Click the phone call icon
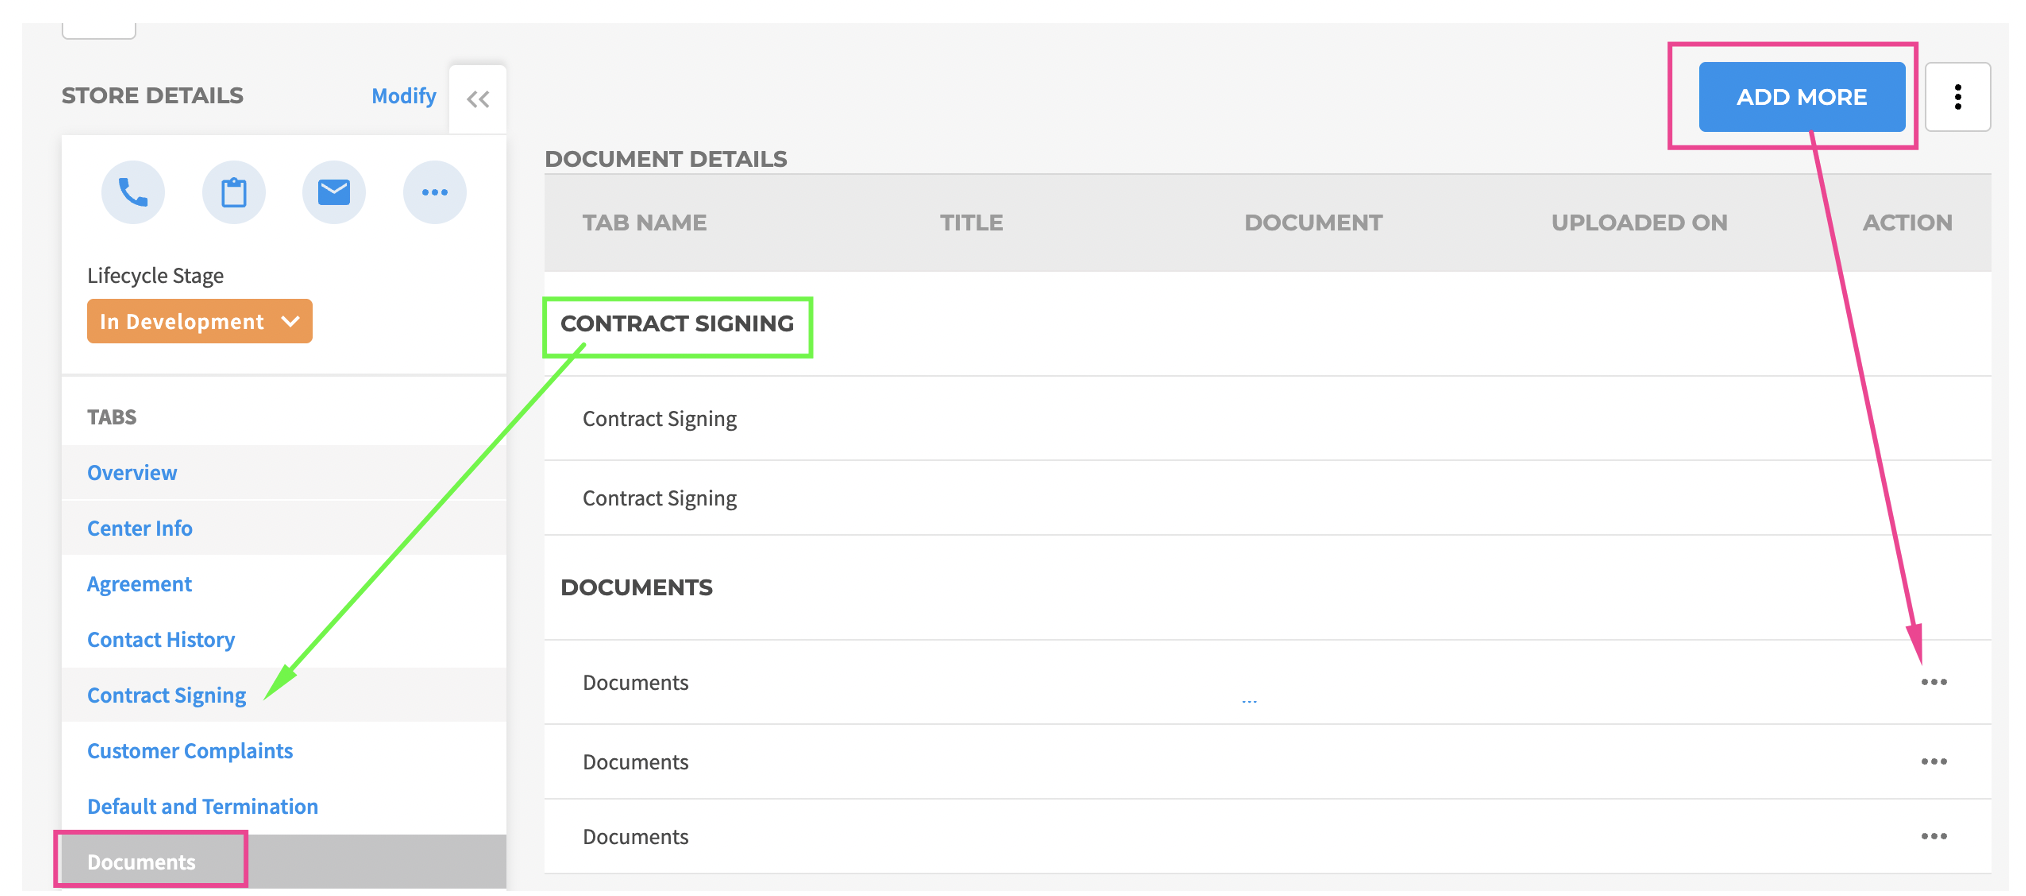The width and height of the screenshot is (2026, 896). click(133, 192)
